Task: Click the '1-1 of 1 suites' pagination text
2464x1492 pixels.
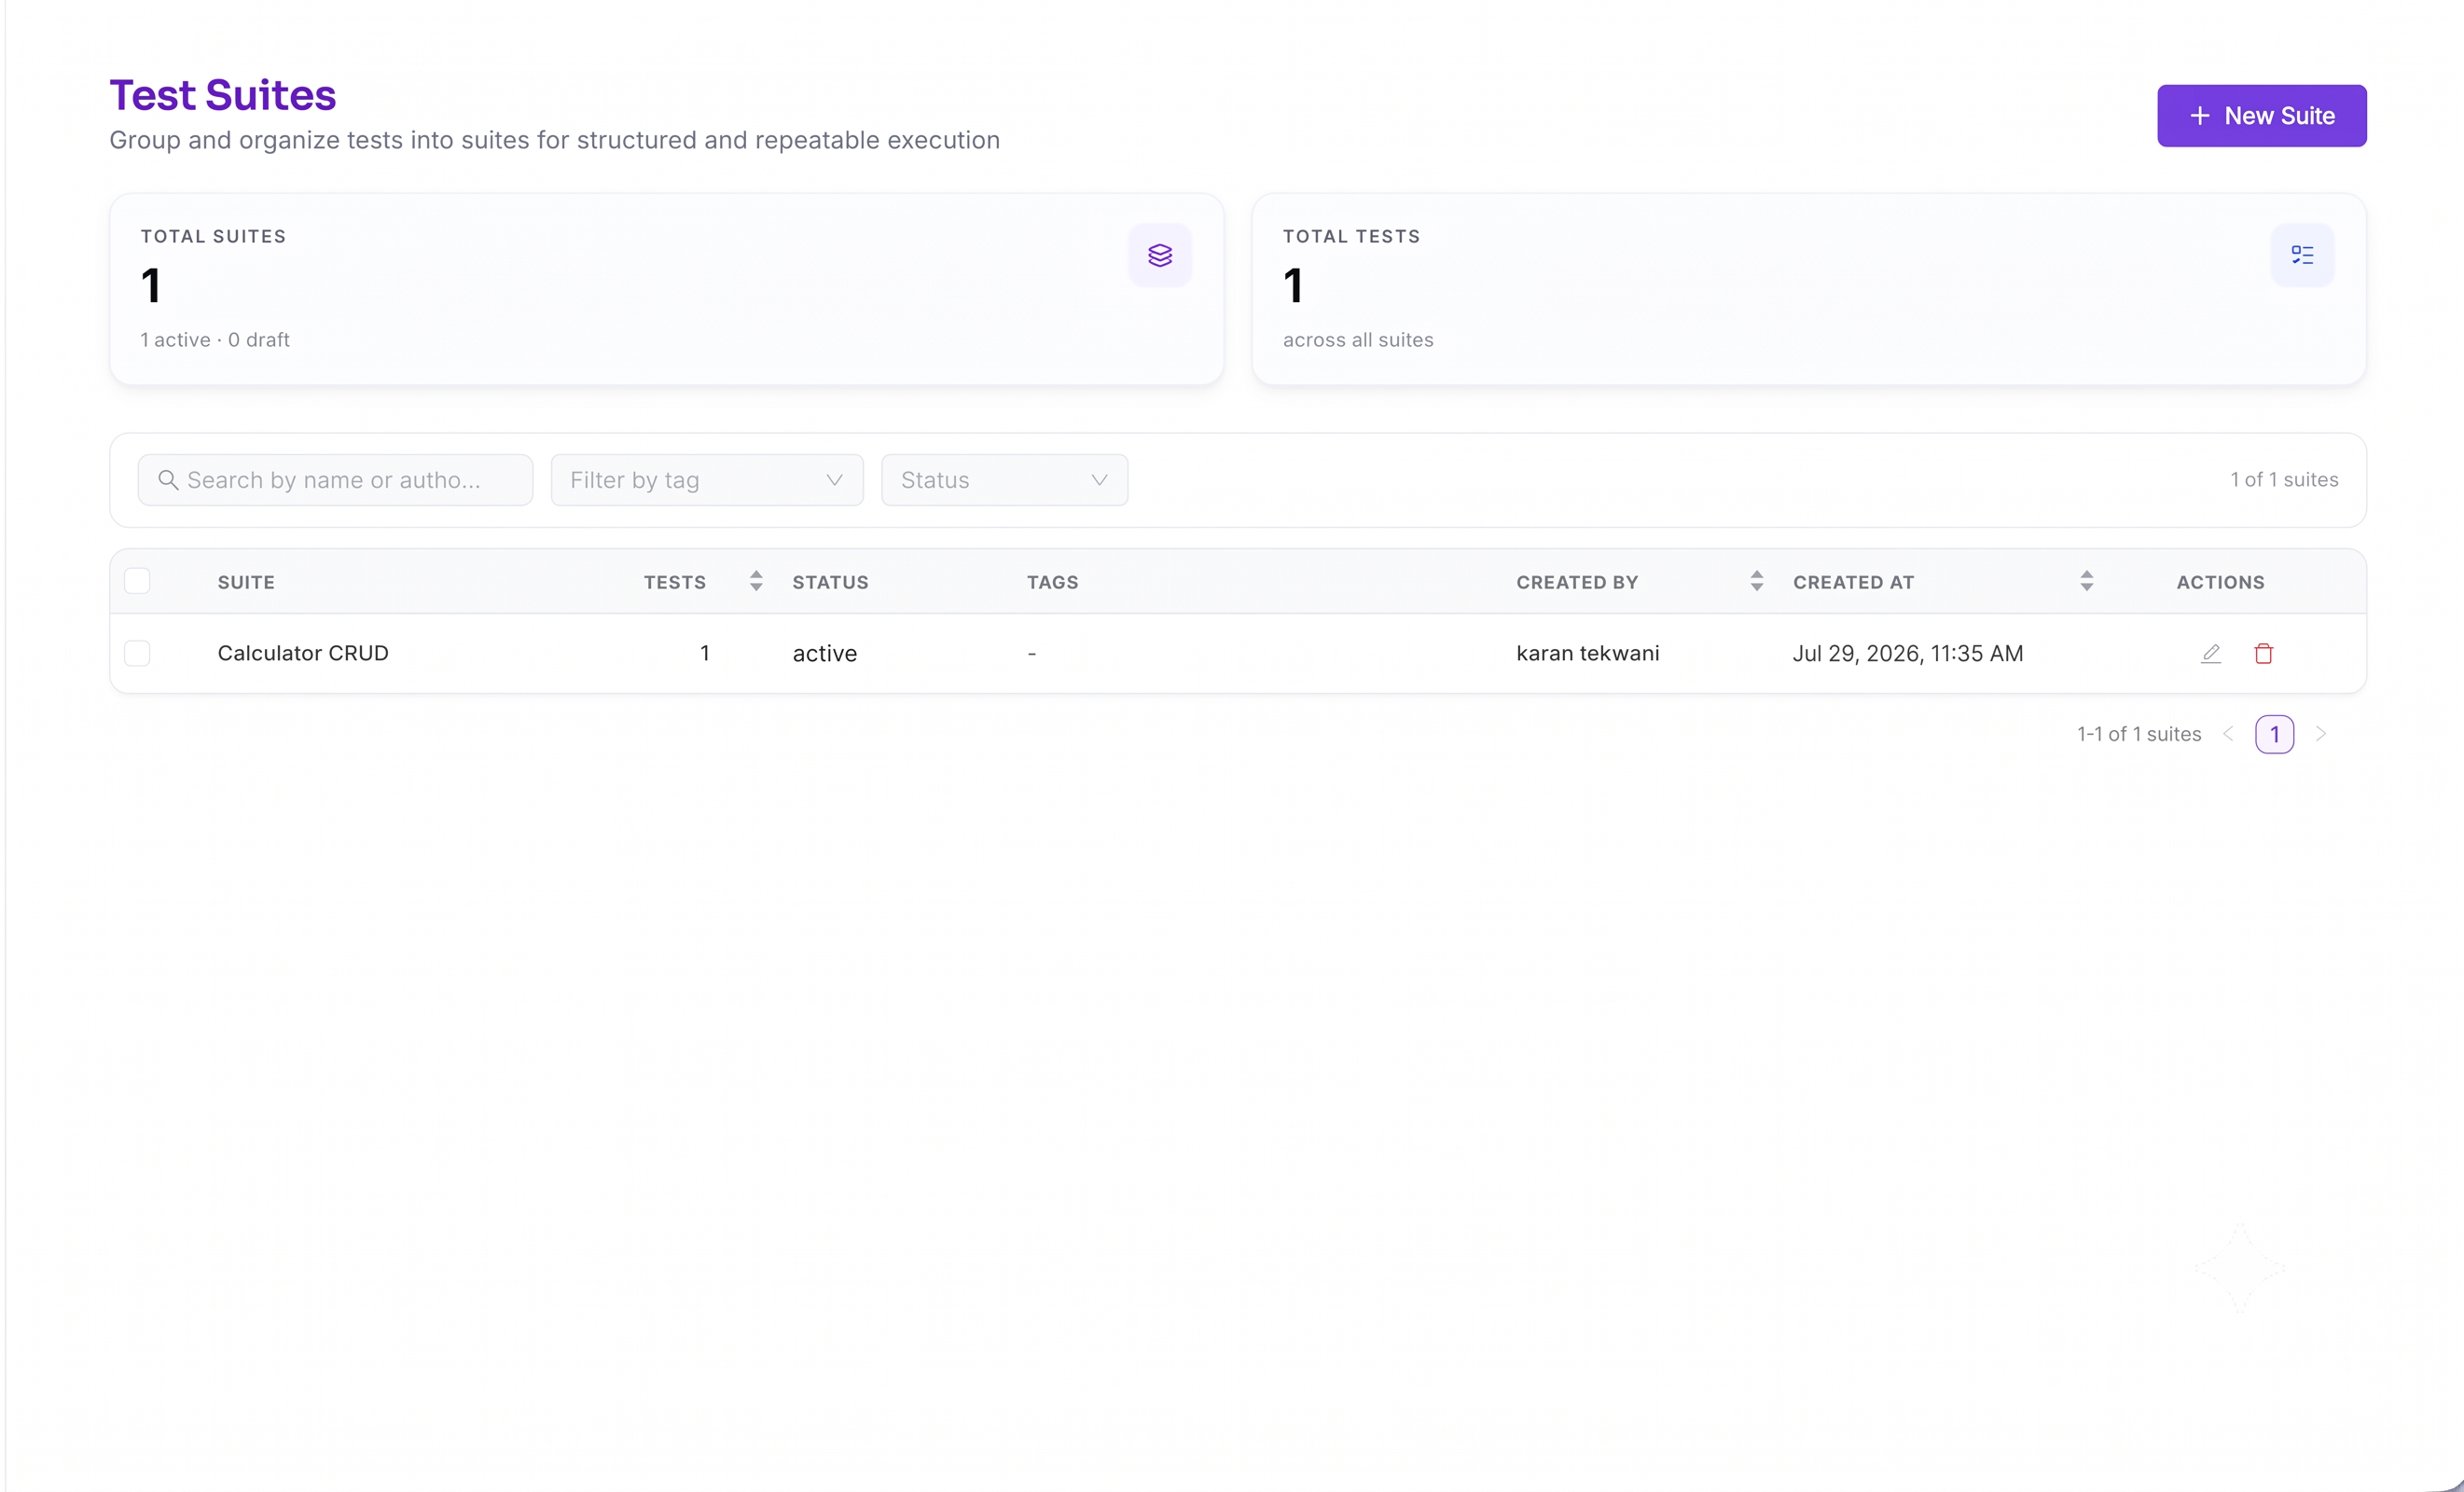Action: pyautogui.click(x=2139, y=734)
